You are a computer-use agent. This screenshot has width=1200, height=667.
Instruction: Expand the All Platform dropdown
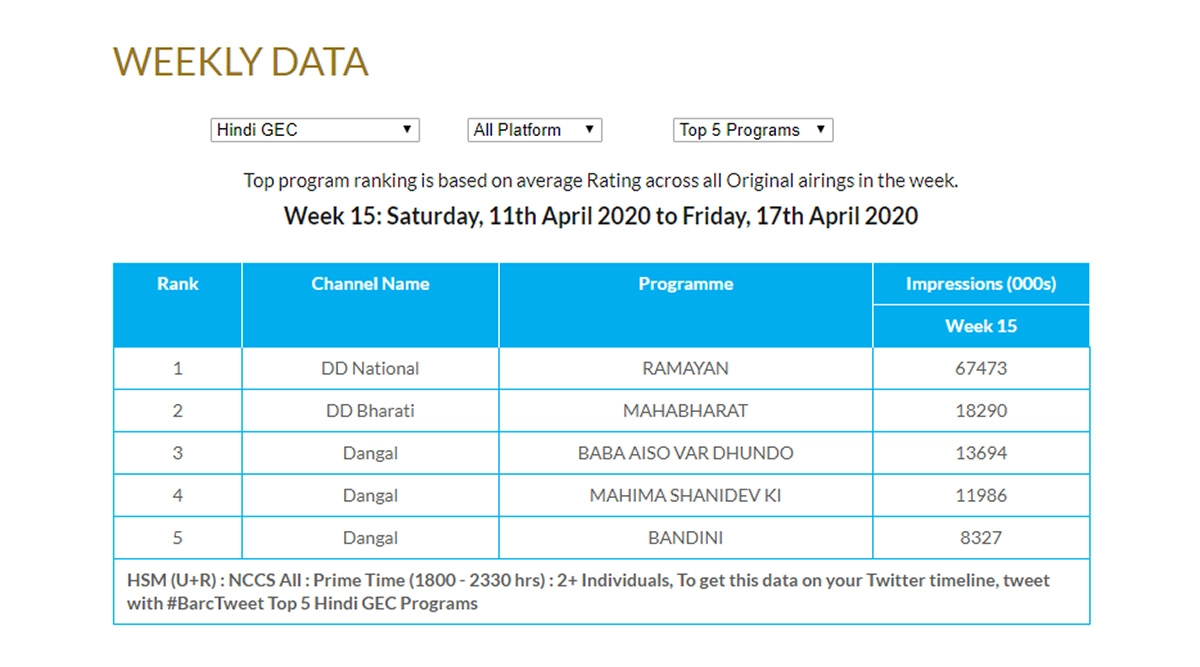tap(534, 130)
